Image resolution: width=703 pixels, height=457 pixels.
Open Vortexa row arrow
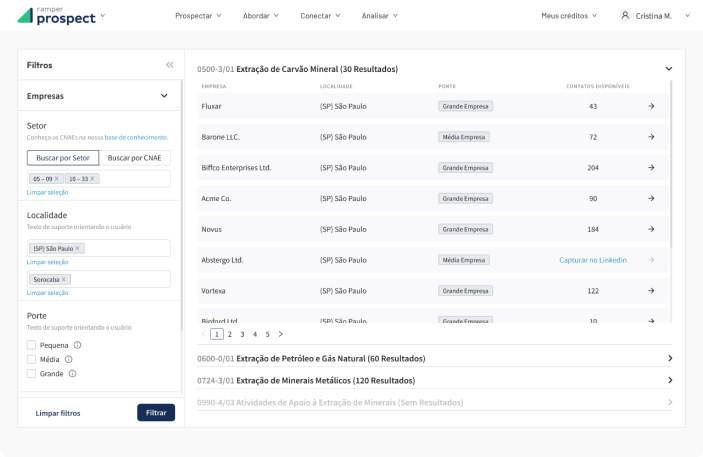click(651, 291)
